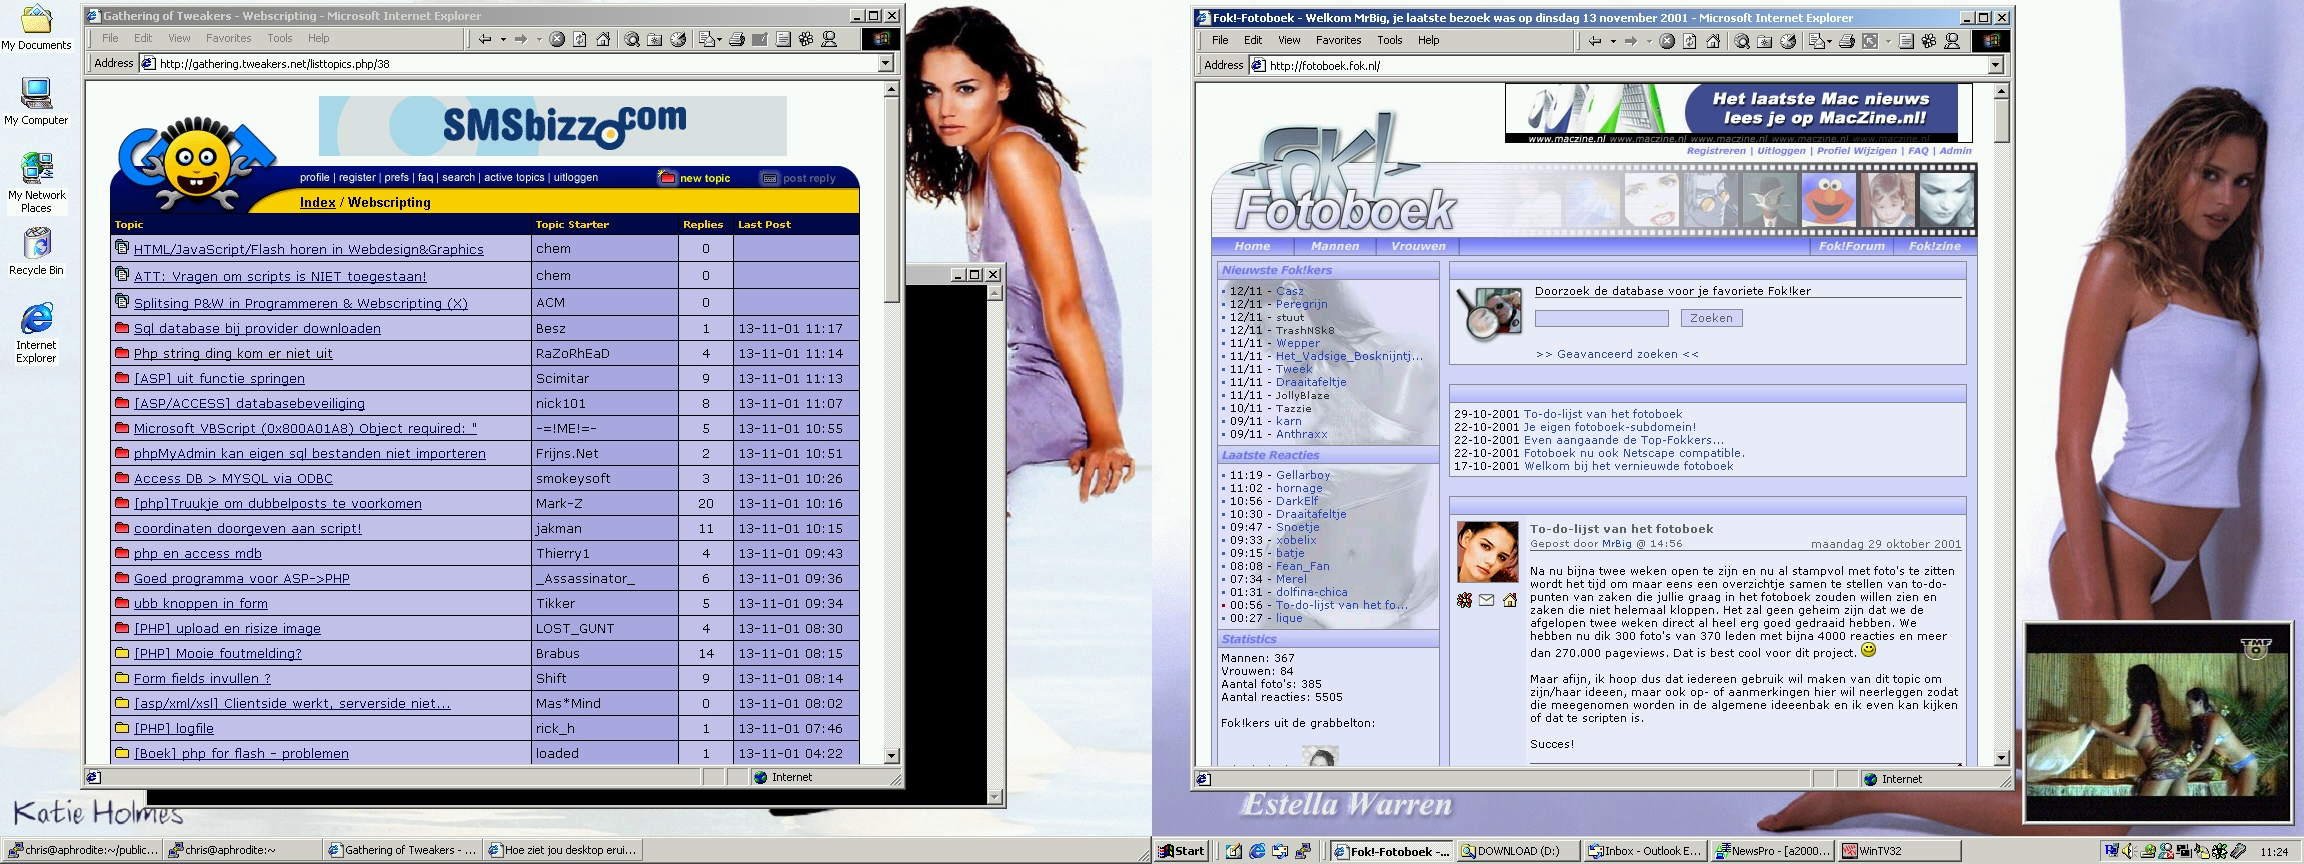The height and width of the screenshot is (864, 2304).
Task: Click Back arrow in Fok!-Fotoboek window
Action: [x=1595, y=41]
